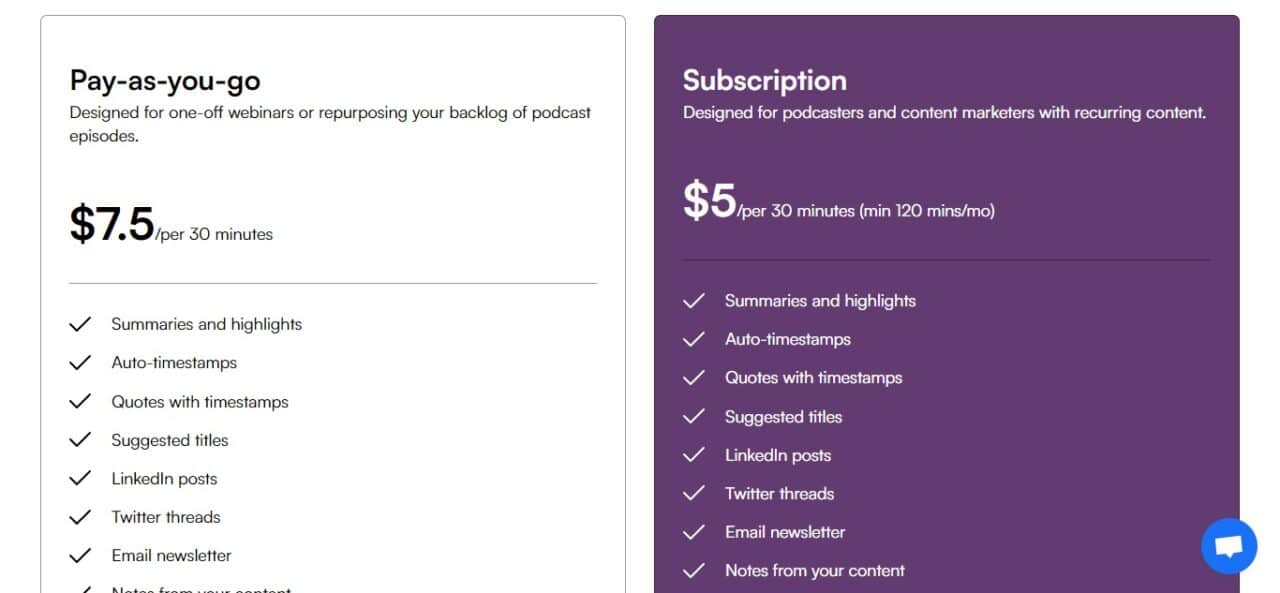The width and height of the screenshot is (1280, 593).
Task: Click checkmark beside Subscription Email newsletter
Action: 694,532
